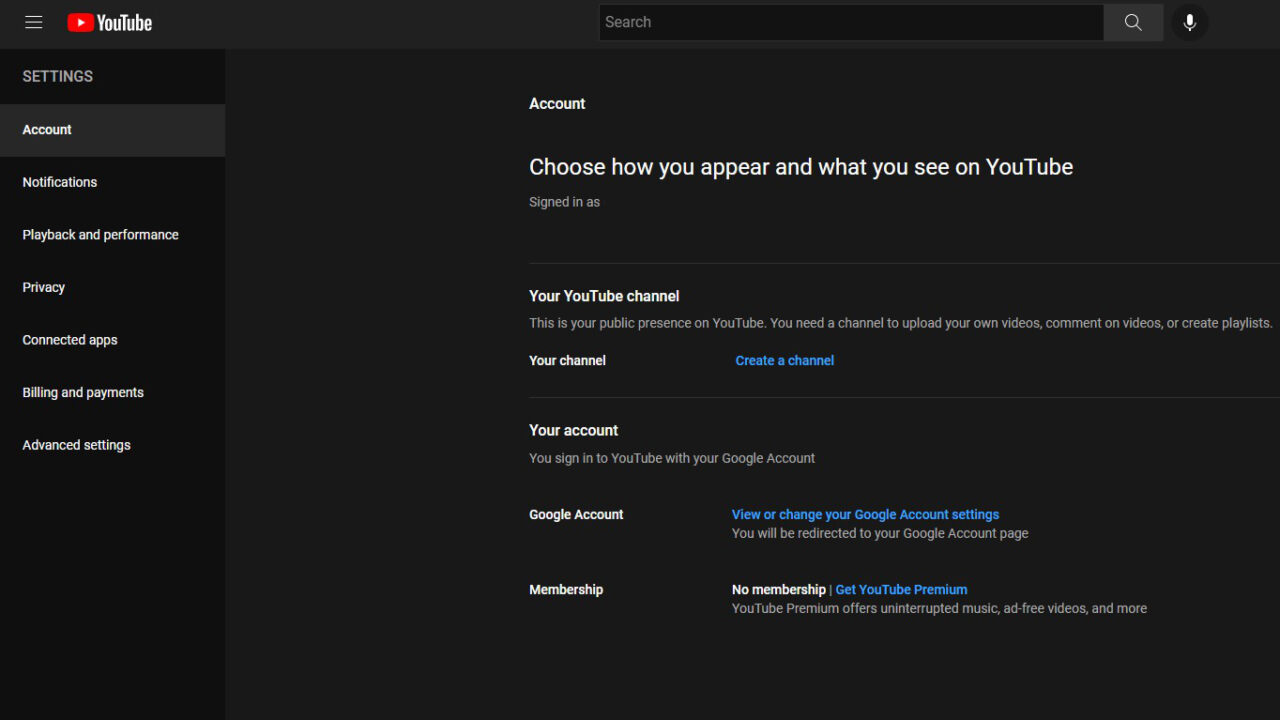Open Connected apps settings
This screenshot has height=720, width=1280.
click(69, 339)
